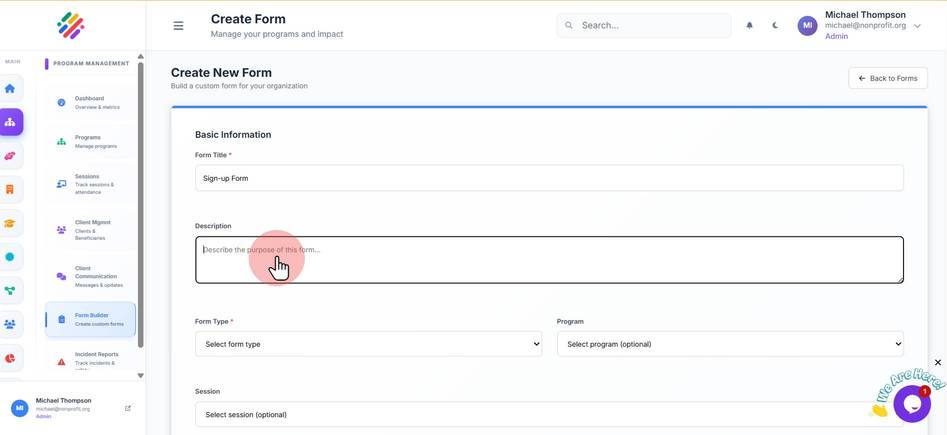947x435 pixels.
Task: Open Client Mgmnt sidebar item
Action: point(91,230)
